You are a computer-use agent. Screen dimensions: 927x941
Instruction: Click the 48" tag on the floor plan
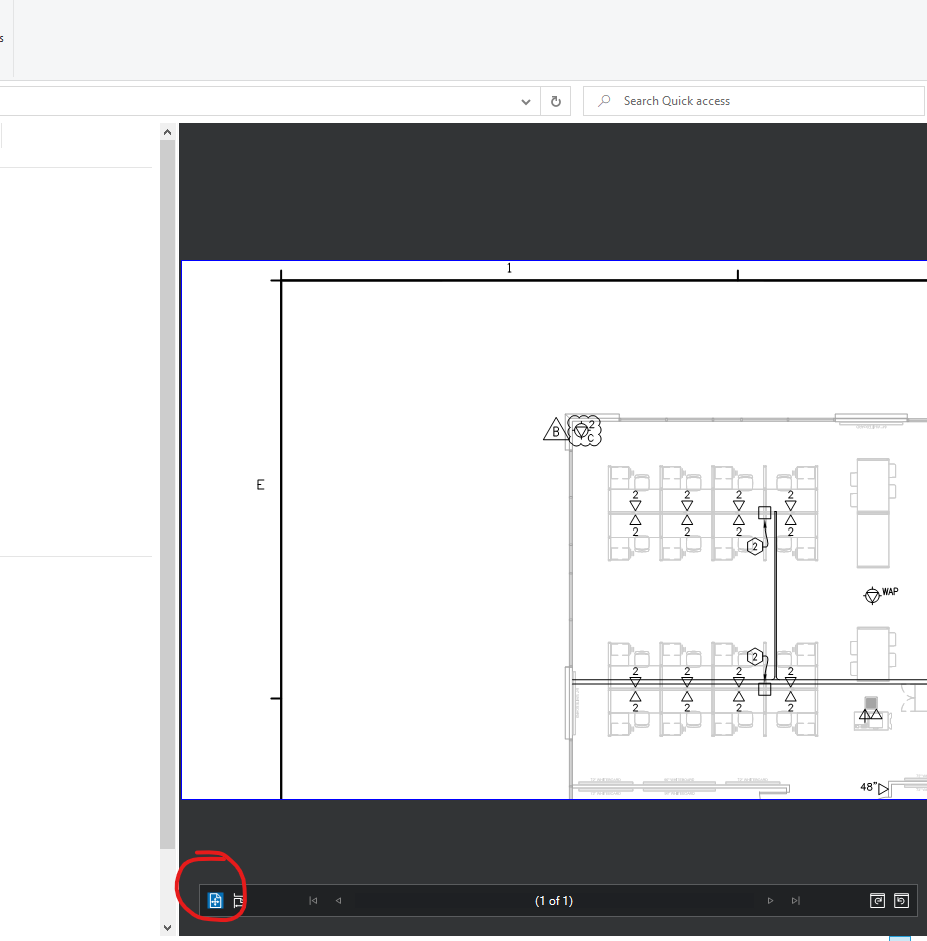click(869, 788)
